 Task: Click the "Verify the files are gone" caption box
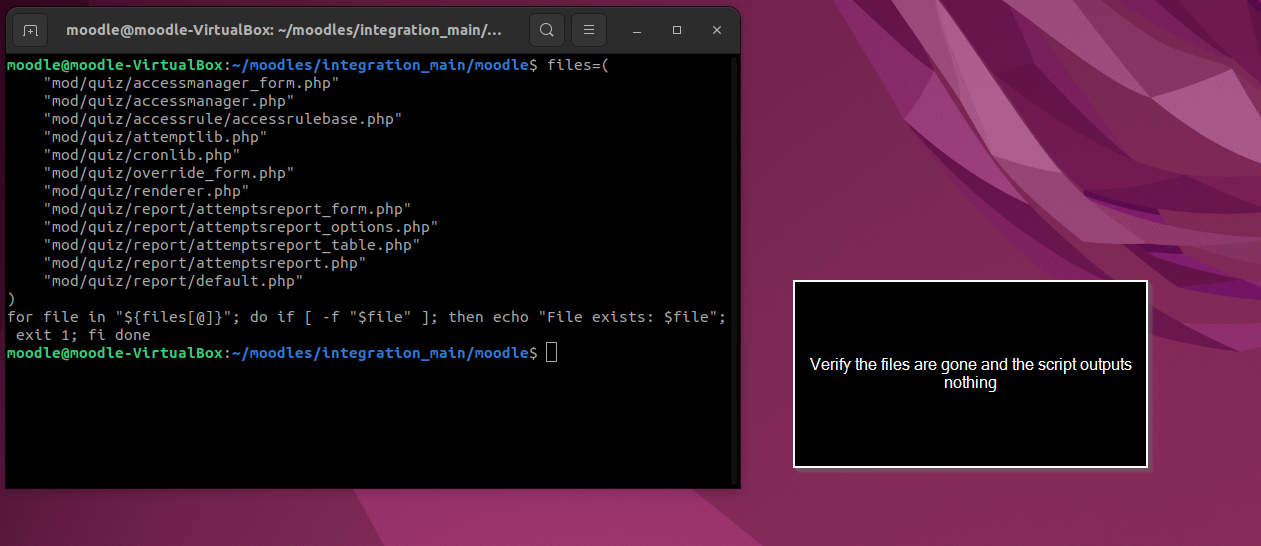970,374
